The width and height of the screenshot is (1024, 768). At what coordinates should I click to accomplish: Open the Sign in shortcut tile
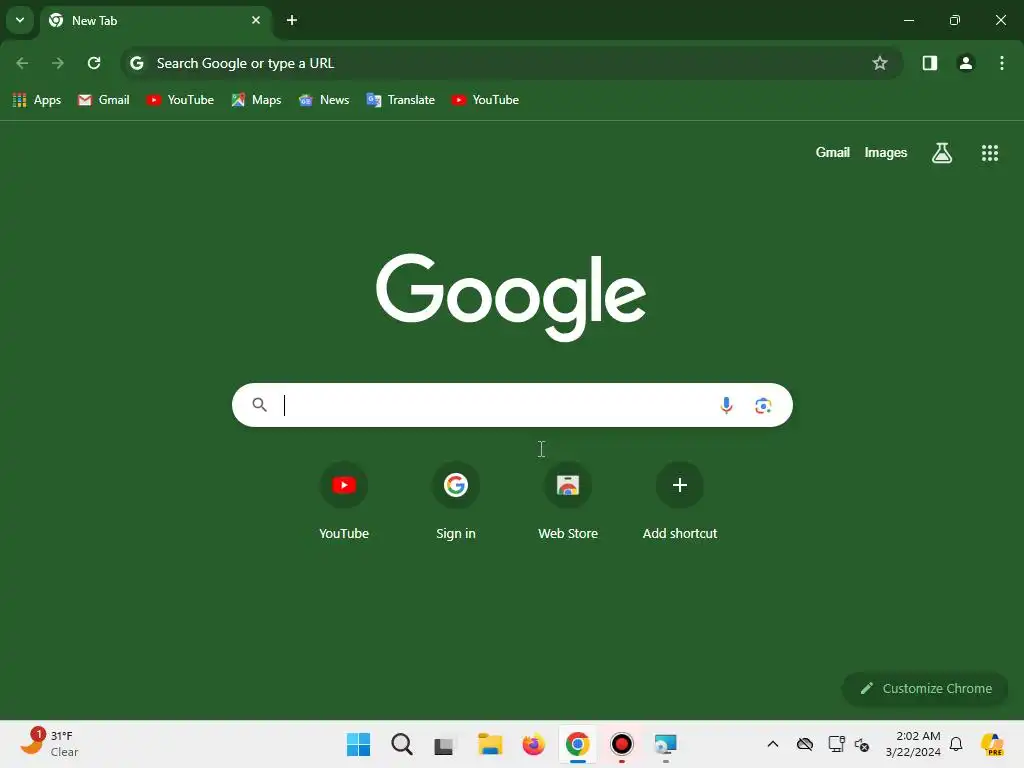coord(456,502)
